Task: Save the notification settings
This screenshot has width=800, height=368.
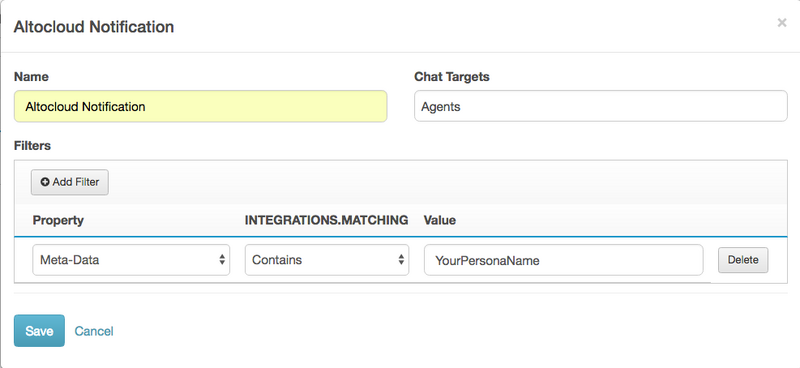Action: click(39, 331)
